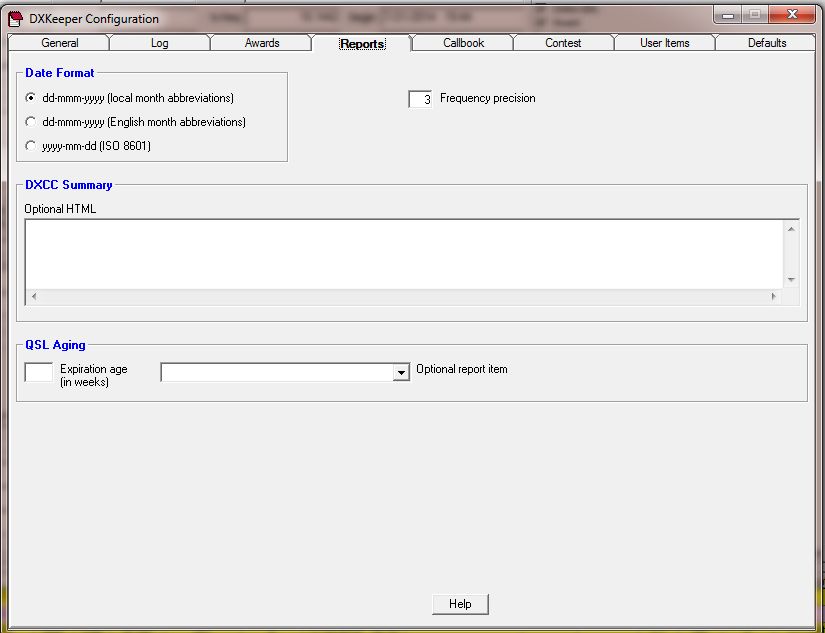
Task: Click the Help button
Action: (x=460, y=604)
